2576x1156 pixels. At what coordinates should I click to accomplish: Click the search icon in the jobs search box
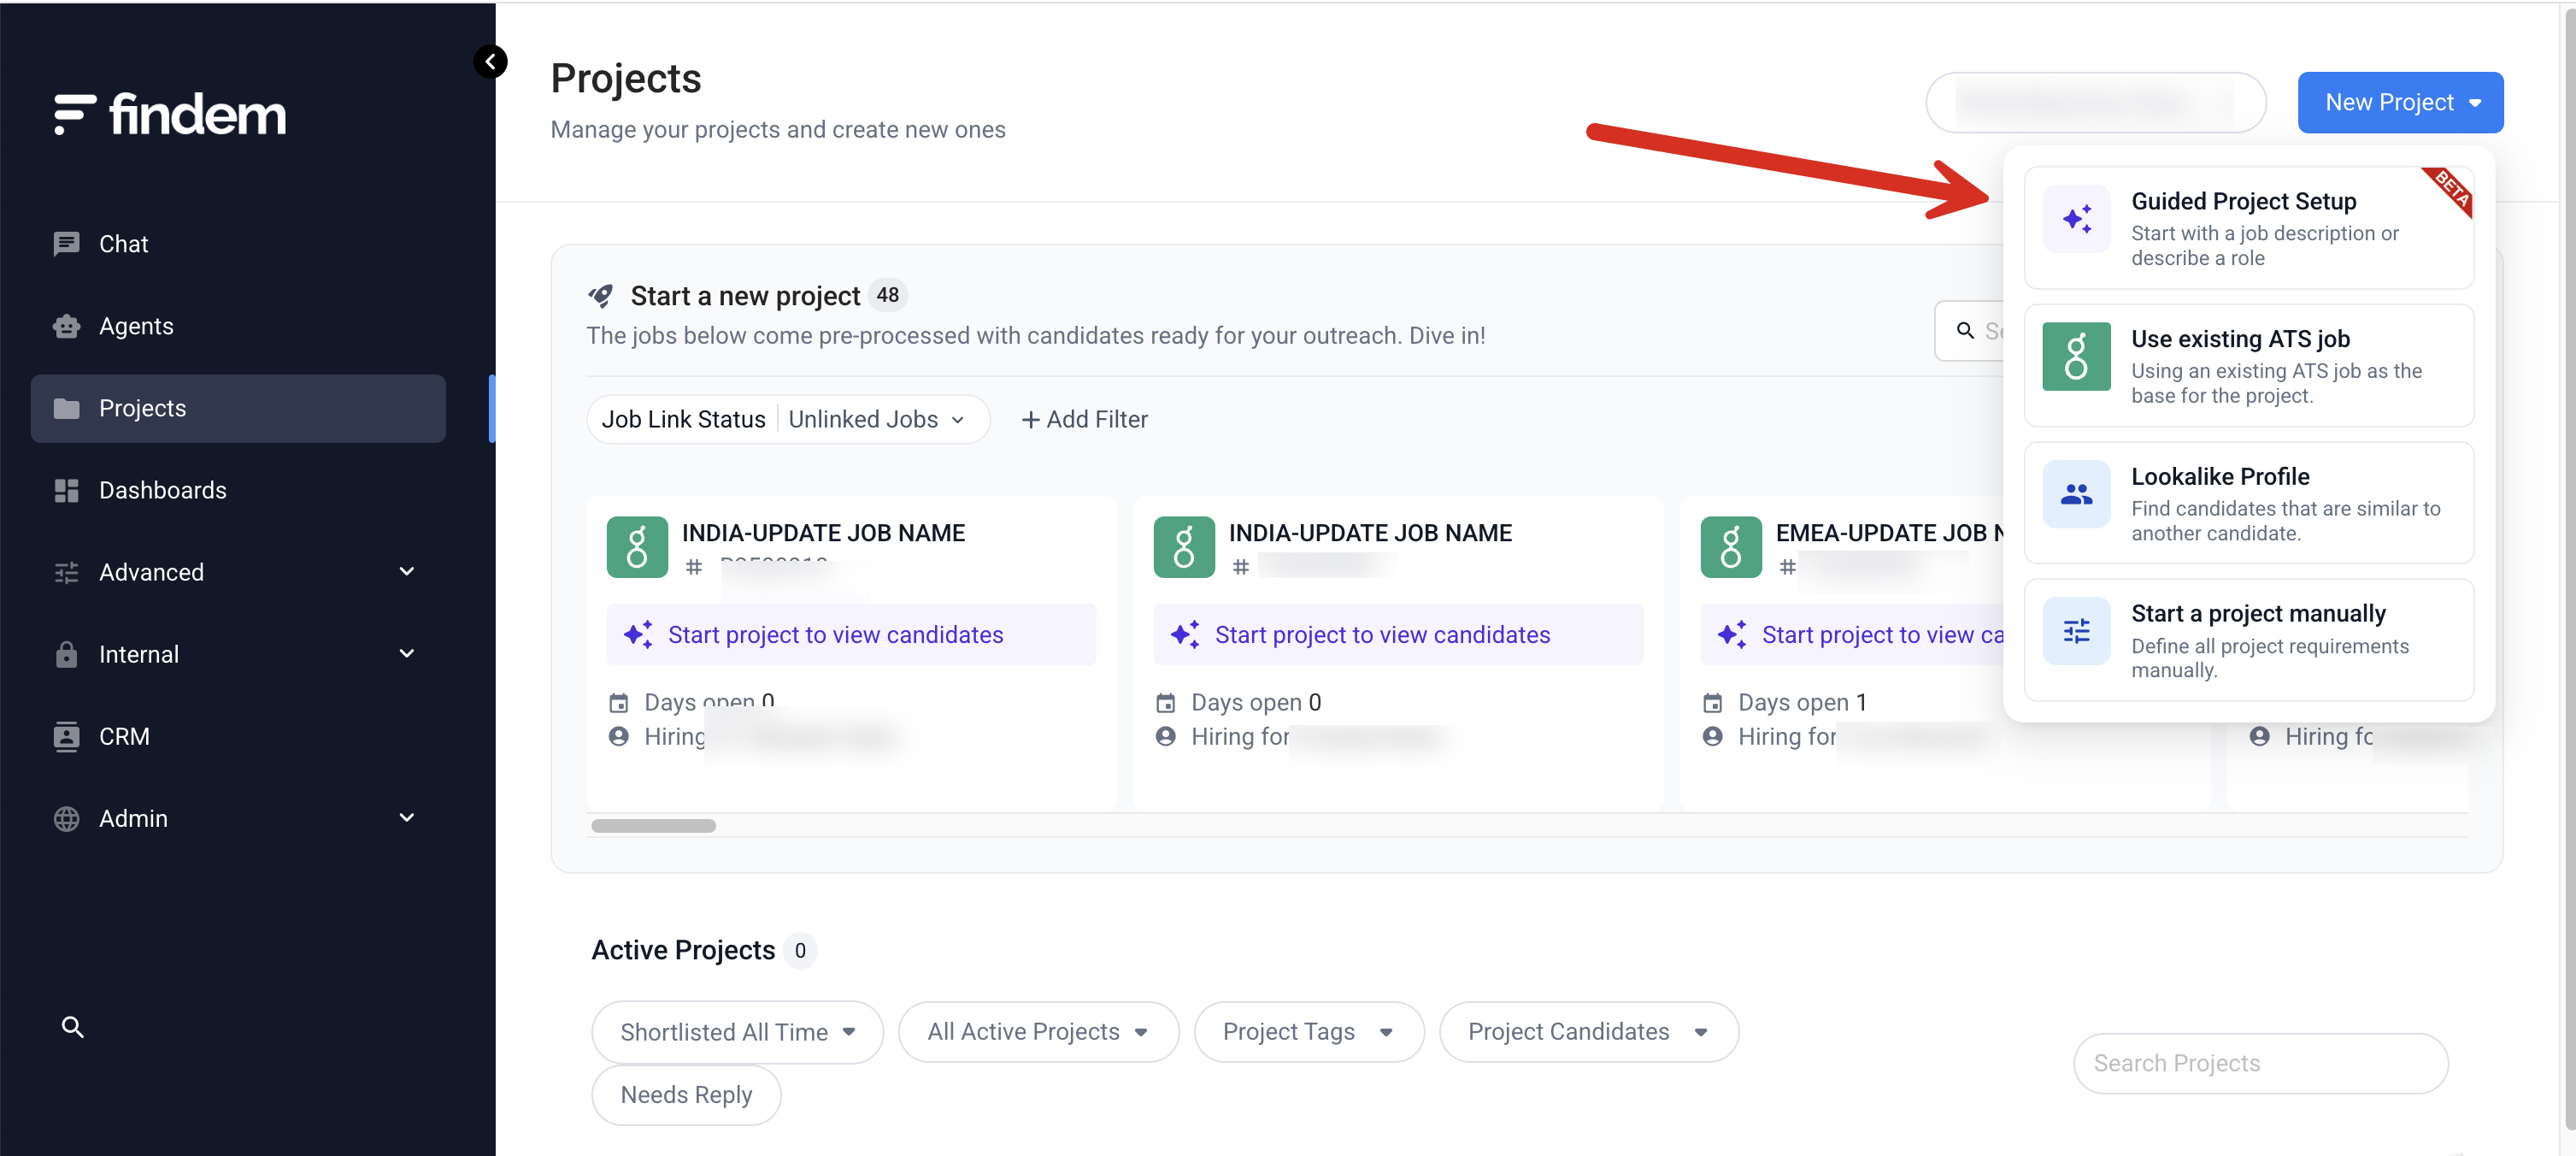click(1965, 331)
